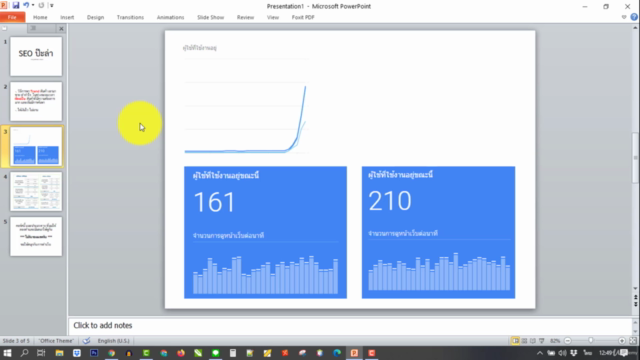Click the spell check icon in status bar
The height and width of the screenshot is (360, 640).
86,340
